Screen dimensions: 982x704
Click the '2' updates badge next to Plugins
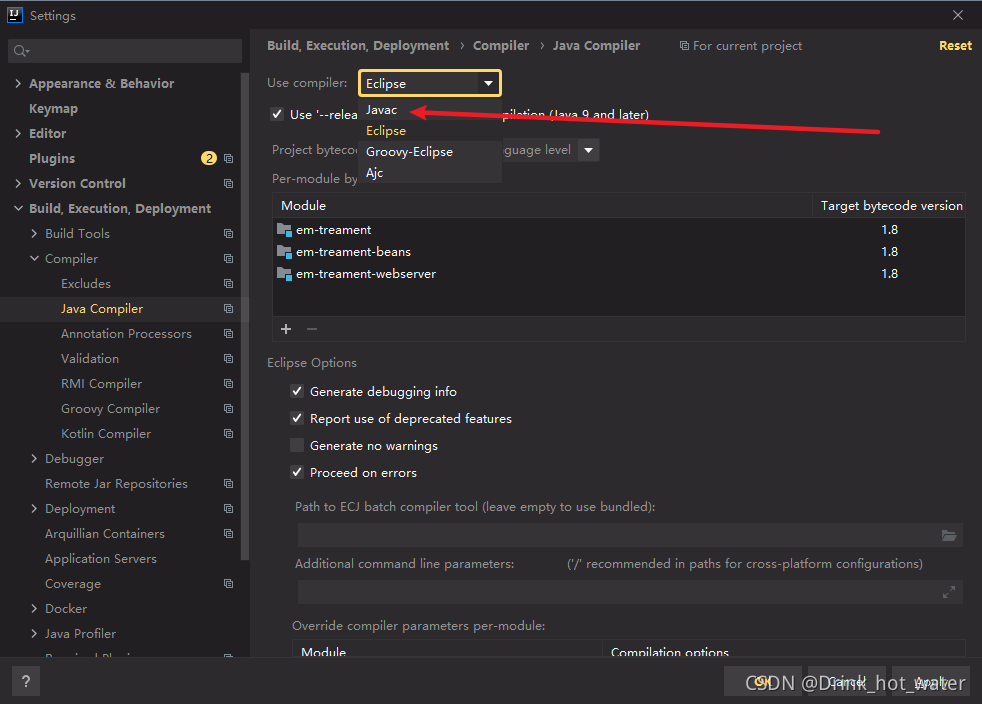pyautogui.click(x=209, y=157)
